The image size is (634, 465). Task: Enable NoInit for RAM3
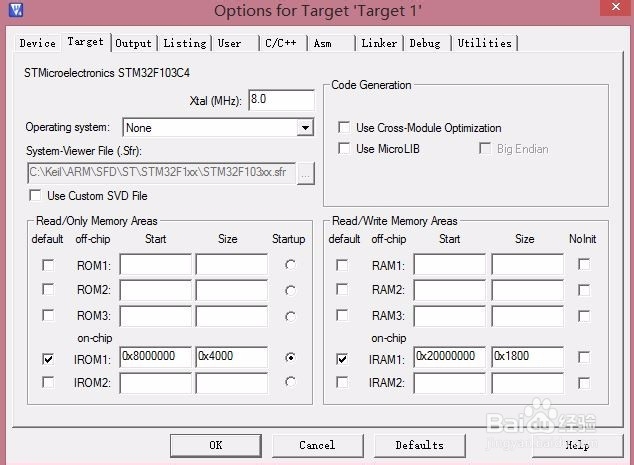(584, 316)
